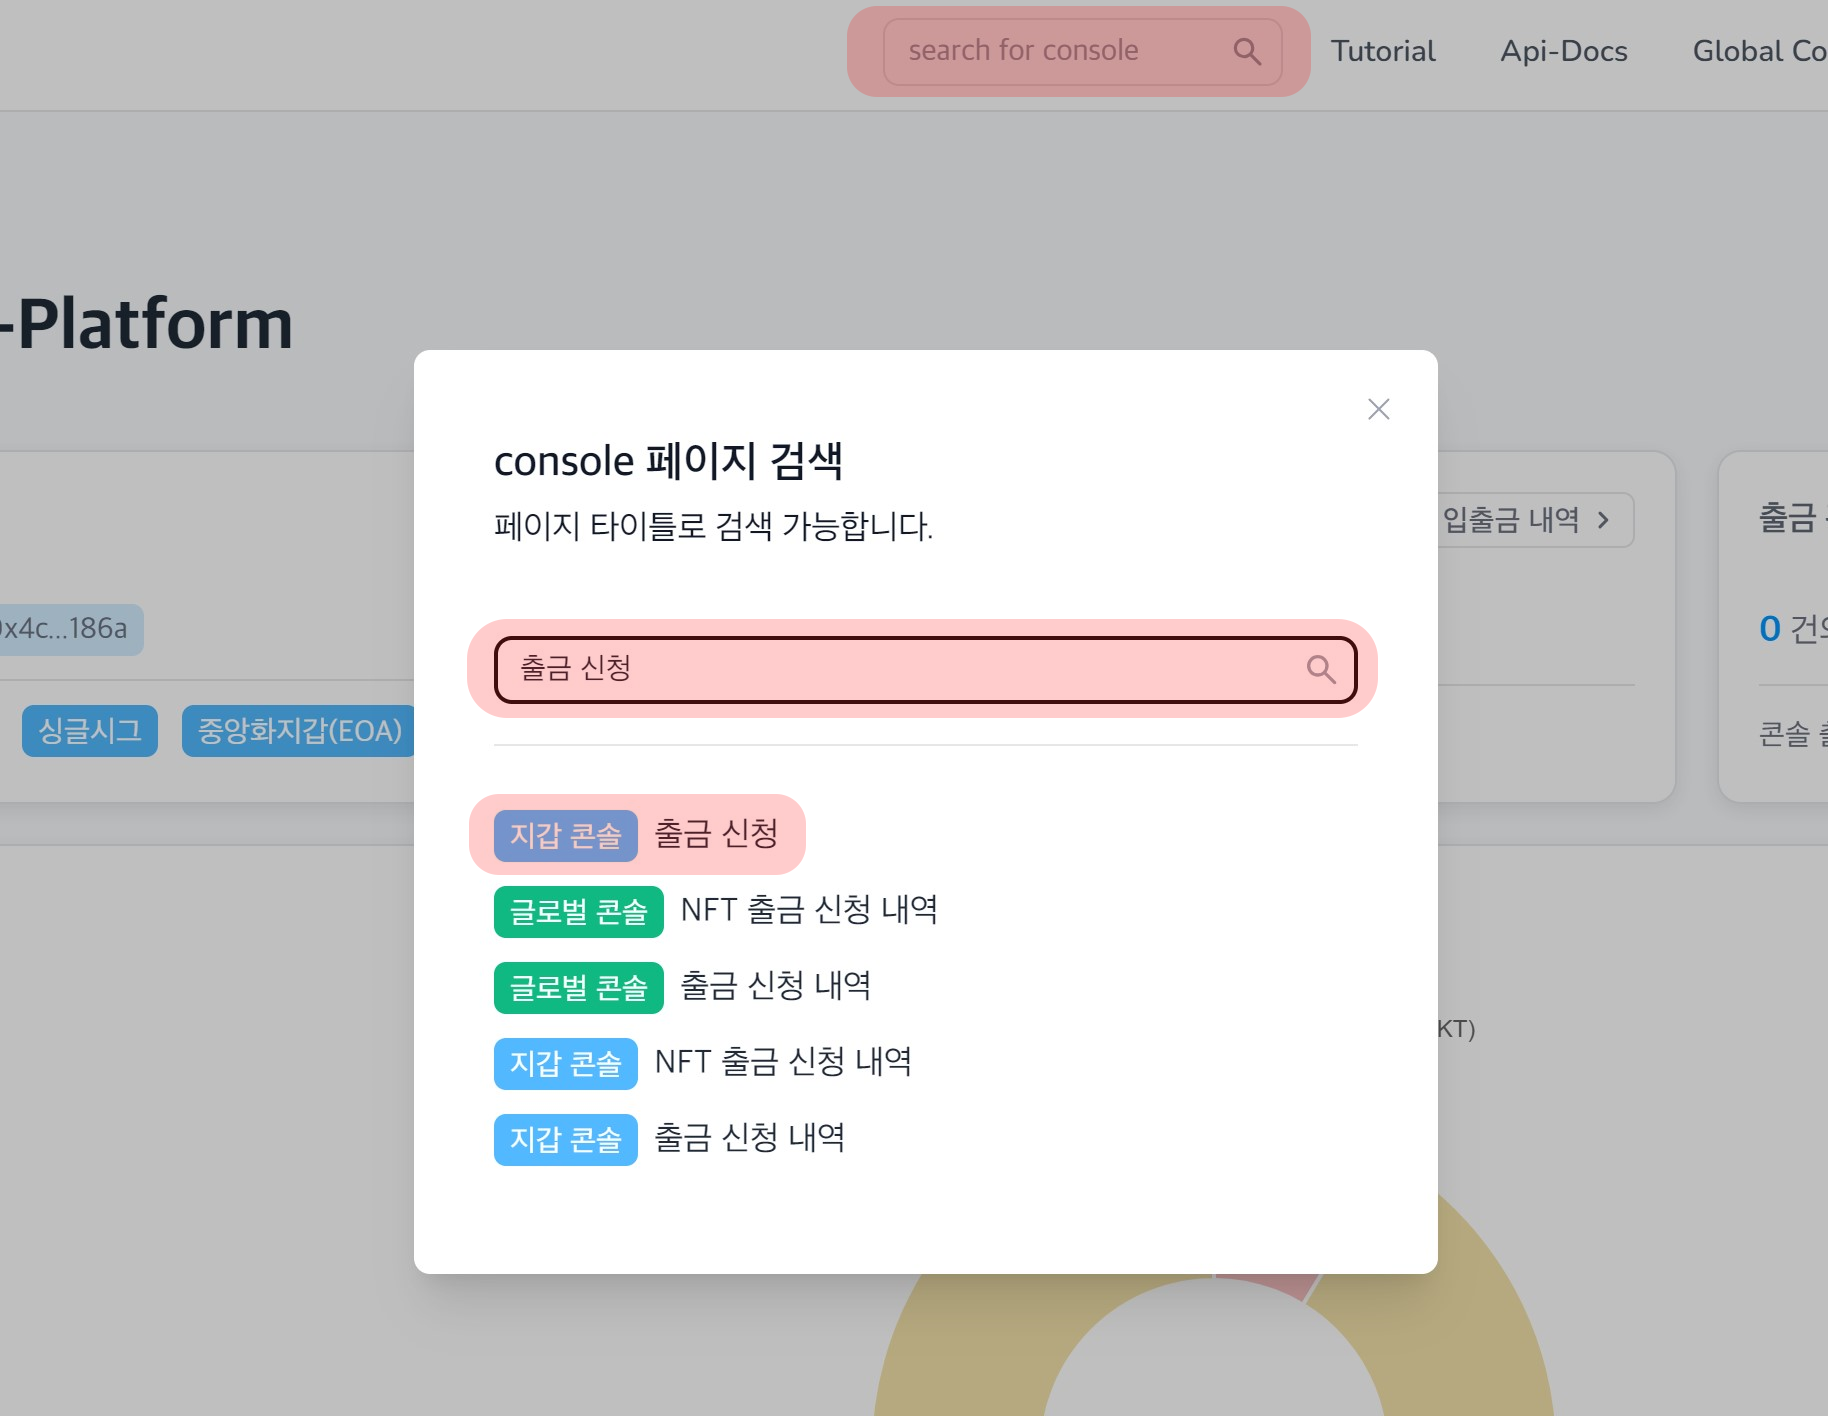Open the Tutorial menu item

tap(1383, 51)
